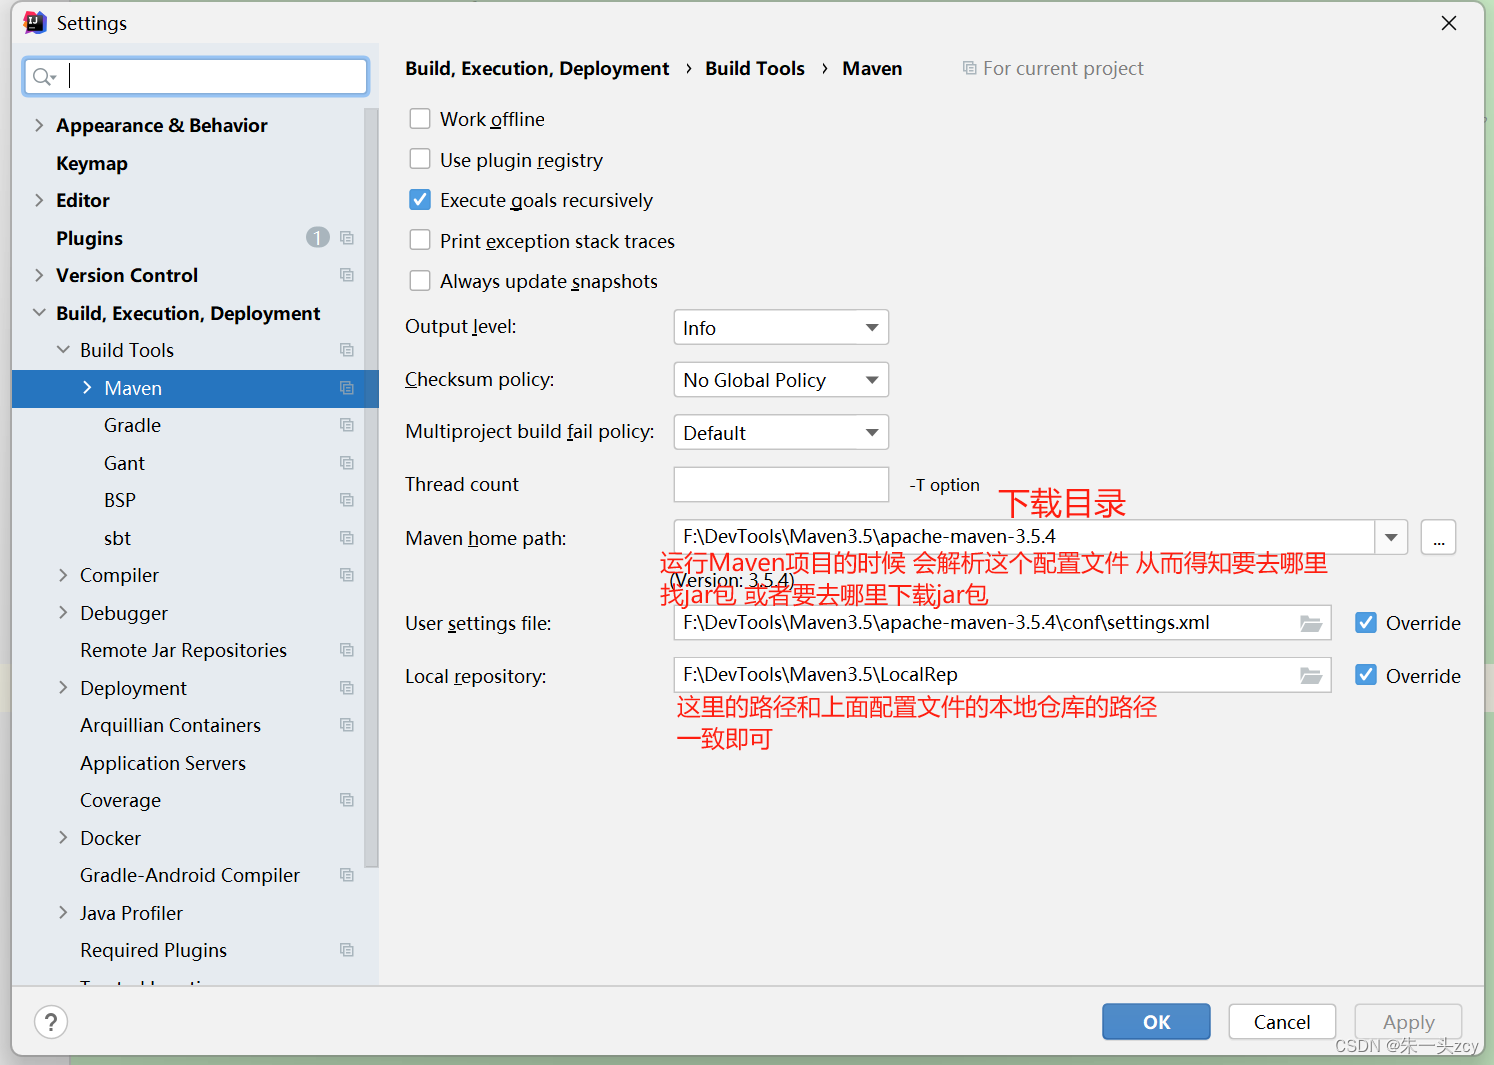Viewport: 1494px width, 1065px height.
Task: Click project-level icon beside Required Plugins
Action: (x=347, y=950)
